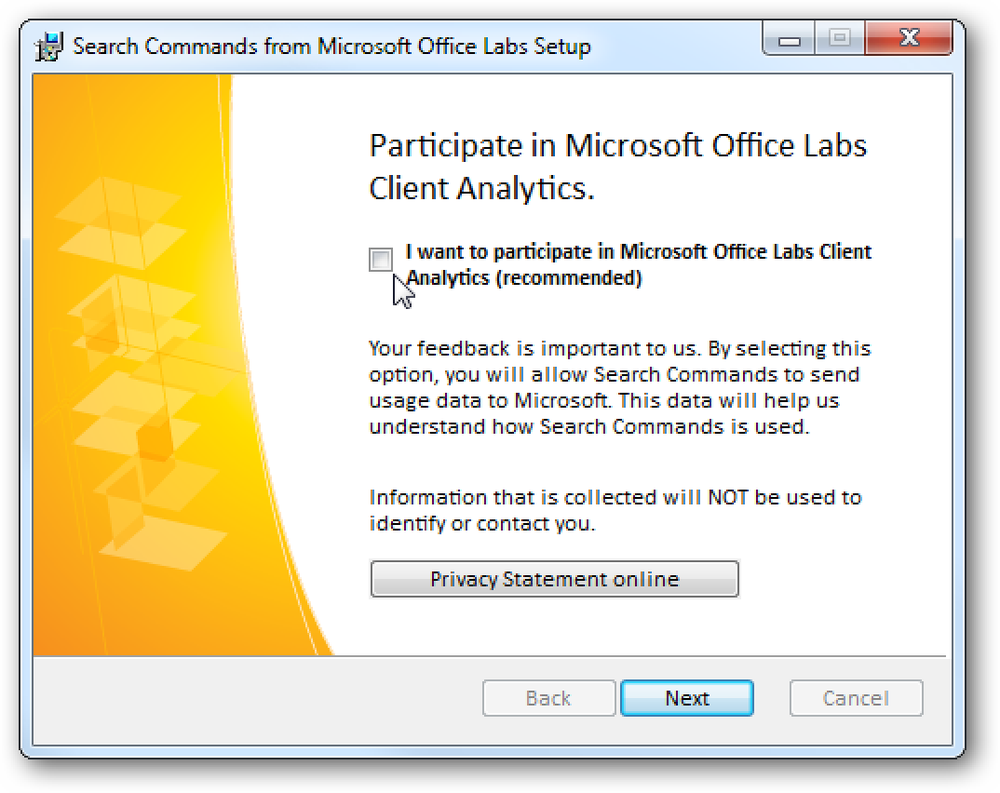The image size is (1000, 793).
Task: Minimize the Setup window
Action: pos(788,38)
